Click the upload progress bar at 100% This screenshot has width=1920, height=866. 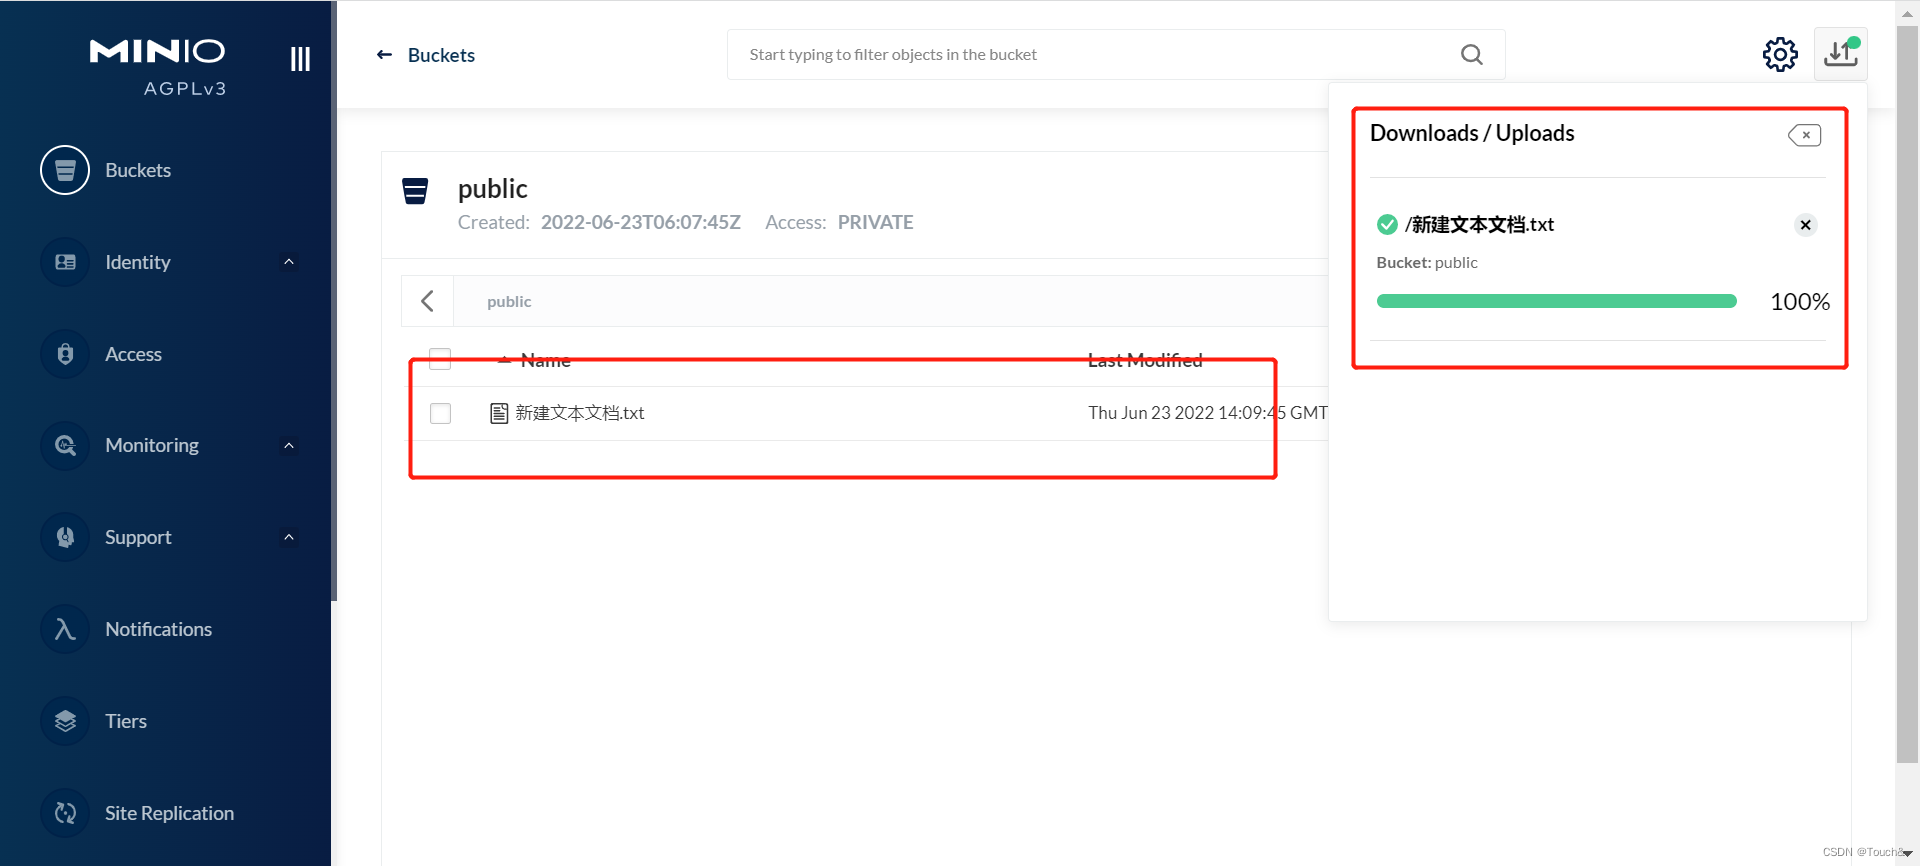[x=1556, y=301]
